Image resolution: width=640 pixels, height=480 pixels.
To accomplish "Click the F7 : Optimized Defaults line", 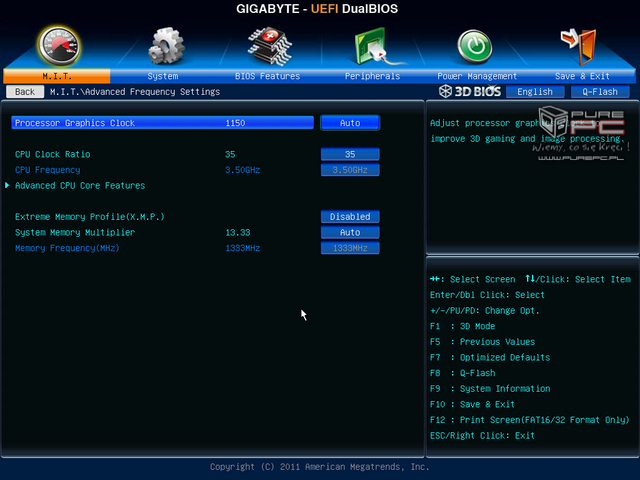I will [x=490, y=358].
